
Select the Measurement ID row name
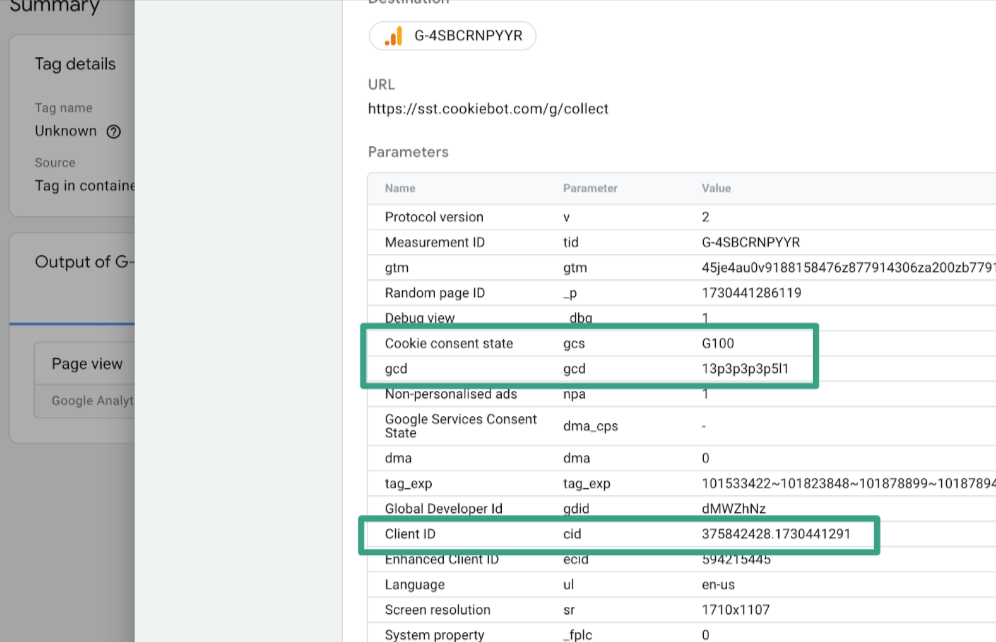click(x=434, y=242)
